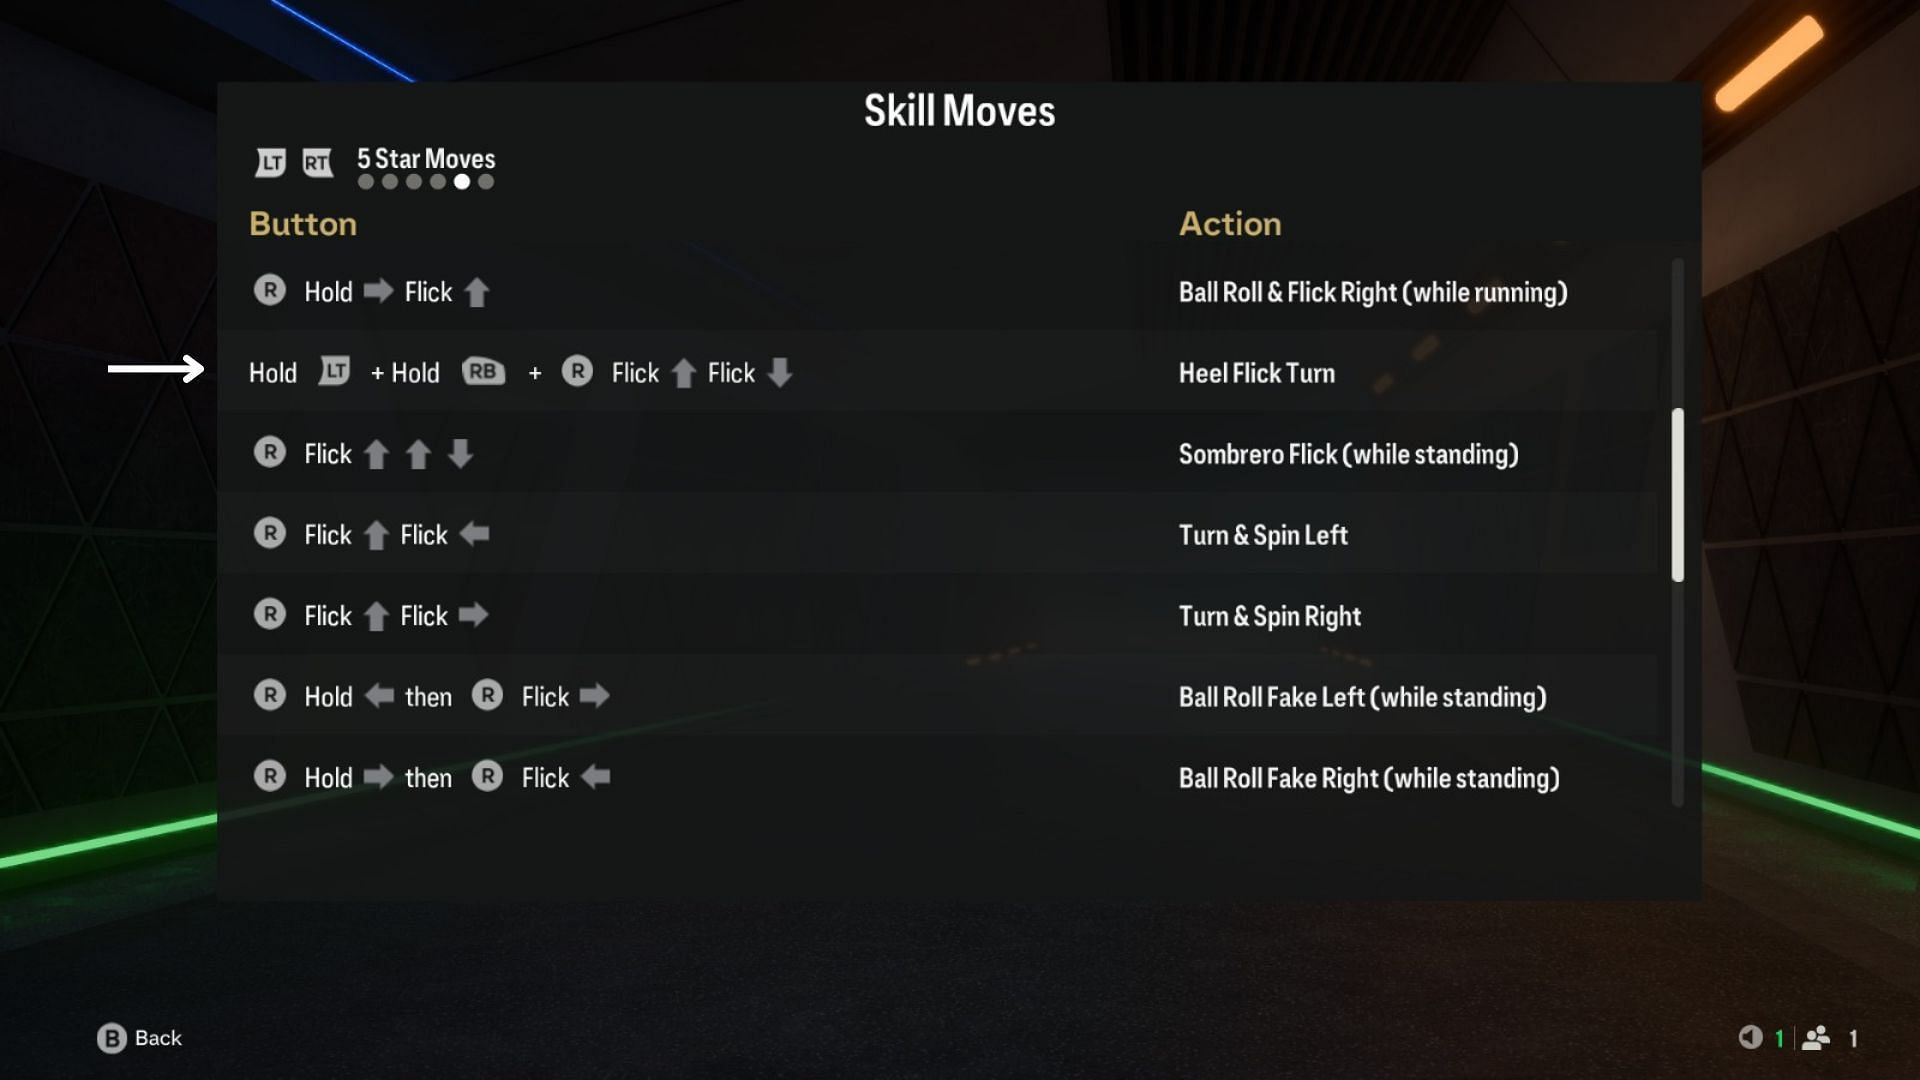Click the Back button to exit
The height and width of the screenshot is (1080, 1920).
coord(141,1039)
